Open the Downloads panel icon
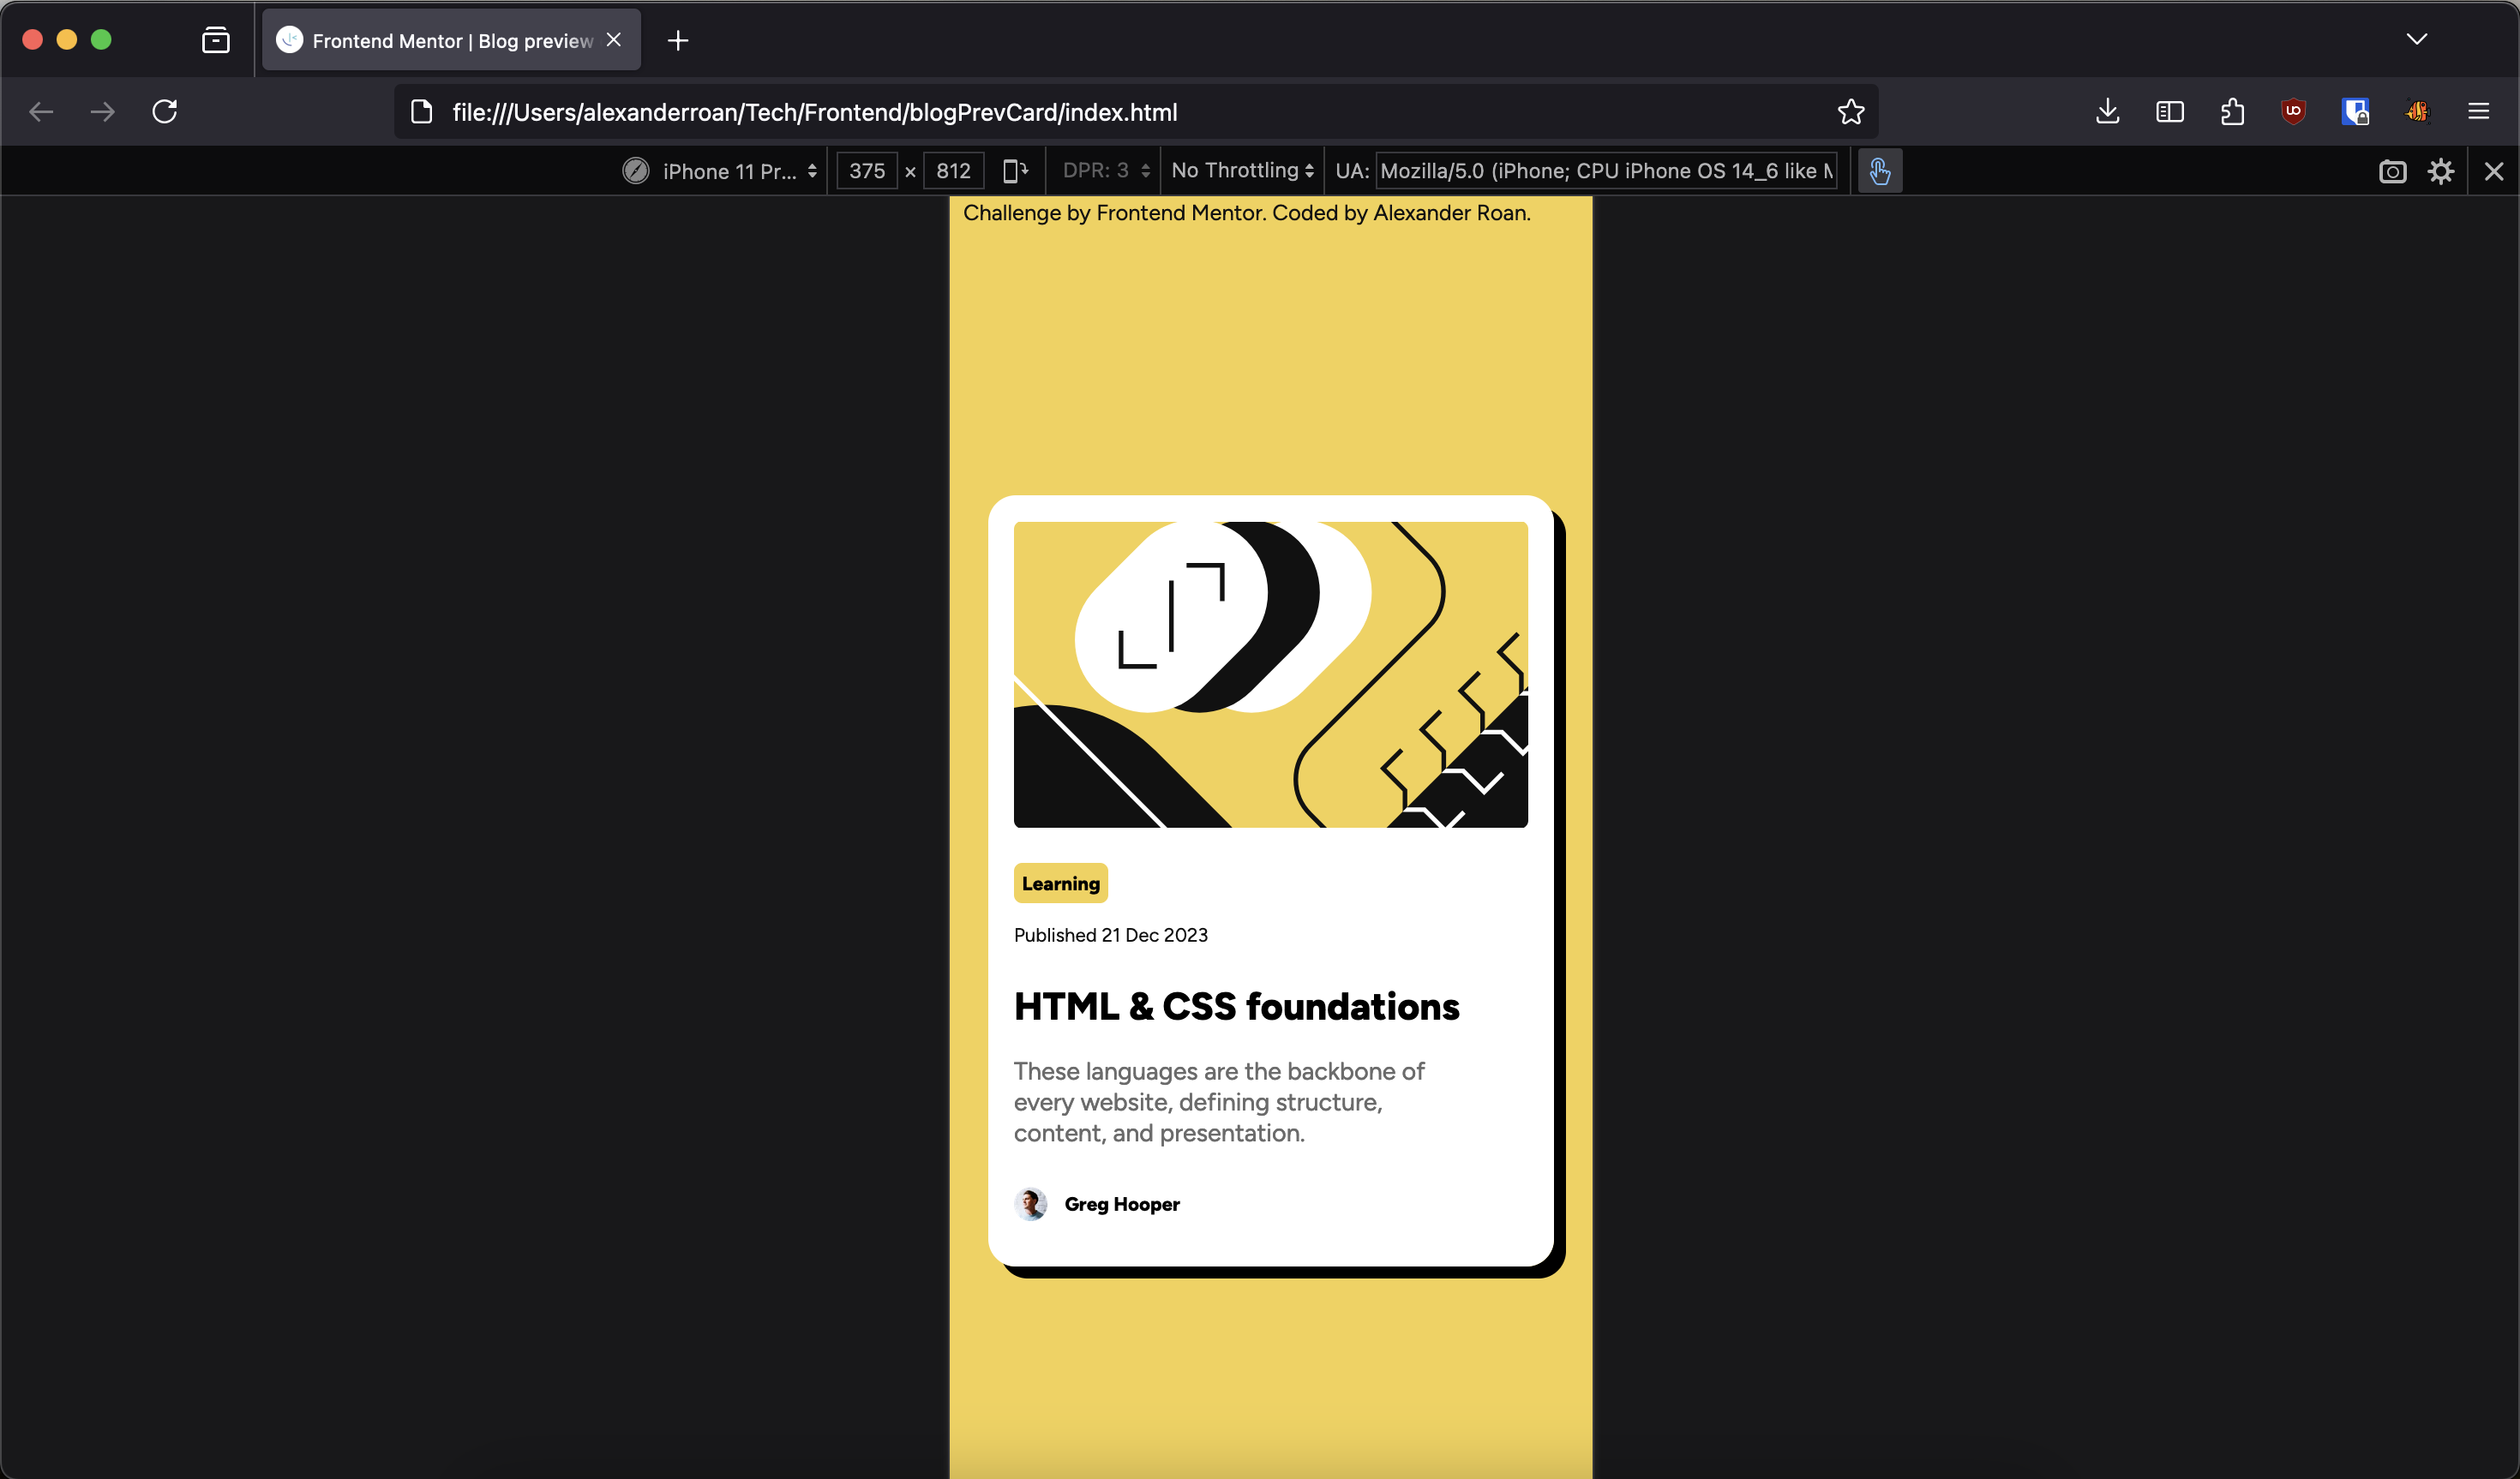2520x1479 pixels. 2107,111
